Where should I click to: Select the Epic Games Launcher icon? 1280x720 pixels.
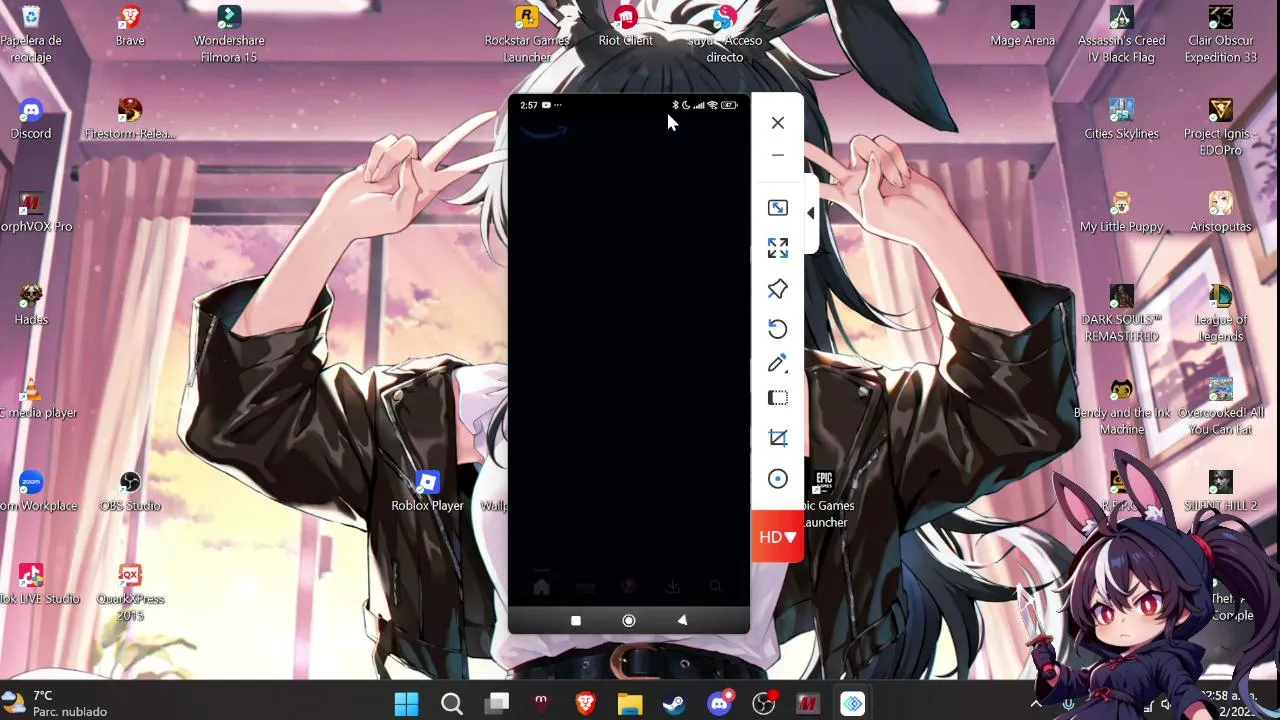pos(826,499)
